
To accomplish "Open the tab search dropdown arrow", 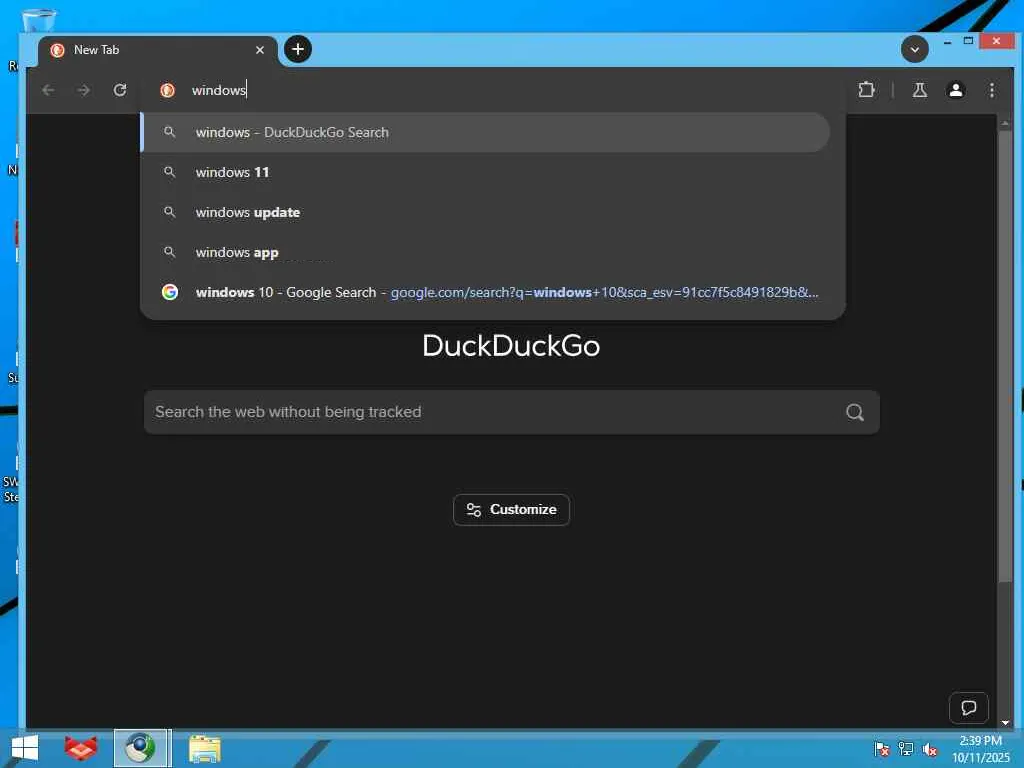I will click(x=914, y=49).
